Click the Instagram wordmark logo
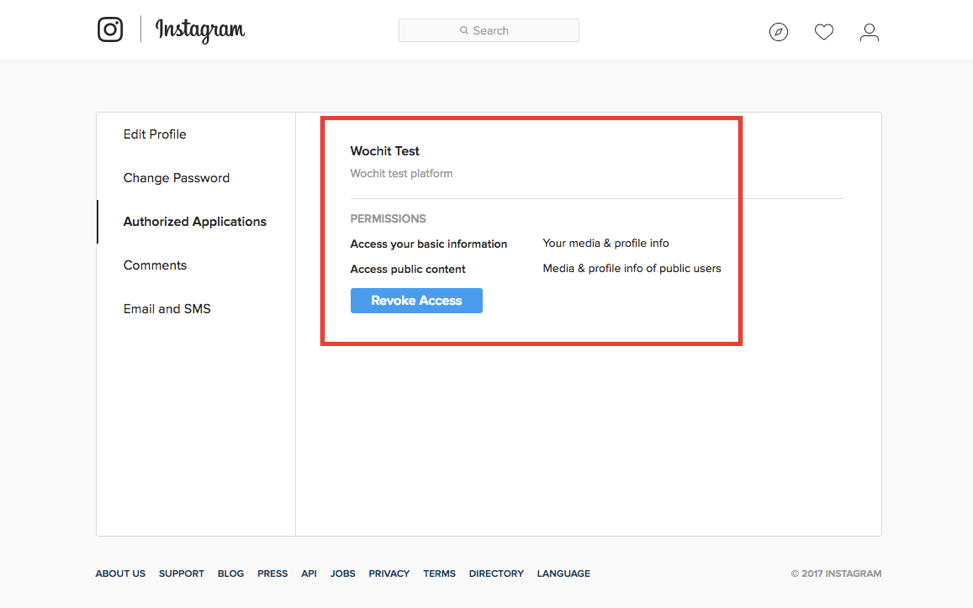 [200, 30]
